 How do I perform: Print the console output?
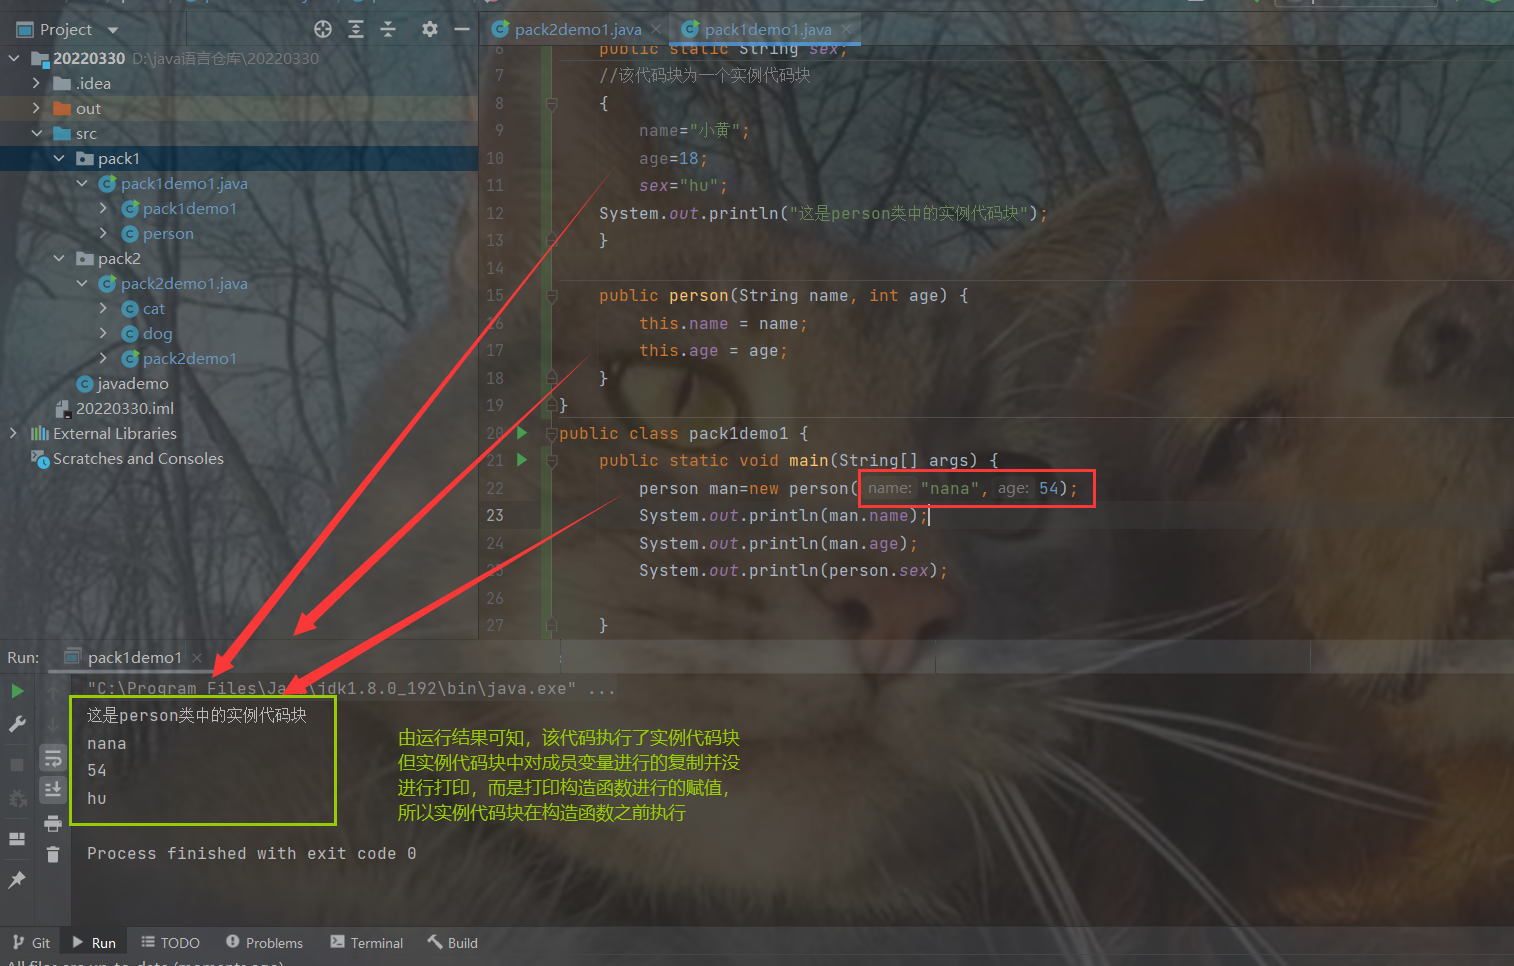(53, 823)
